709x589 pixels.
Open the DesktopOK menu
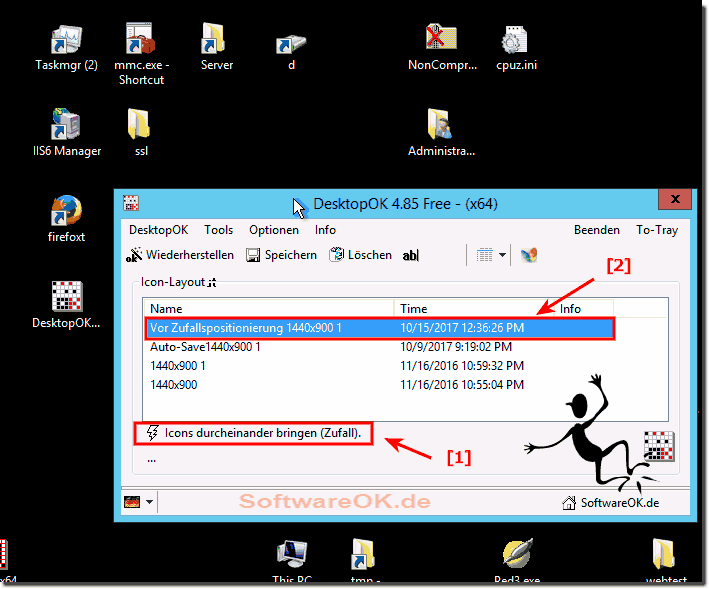[158, 230]
